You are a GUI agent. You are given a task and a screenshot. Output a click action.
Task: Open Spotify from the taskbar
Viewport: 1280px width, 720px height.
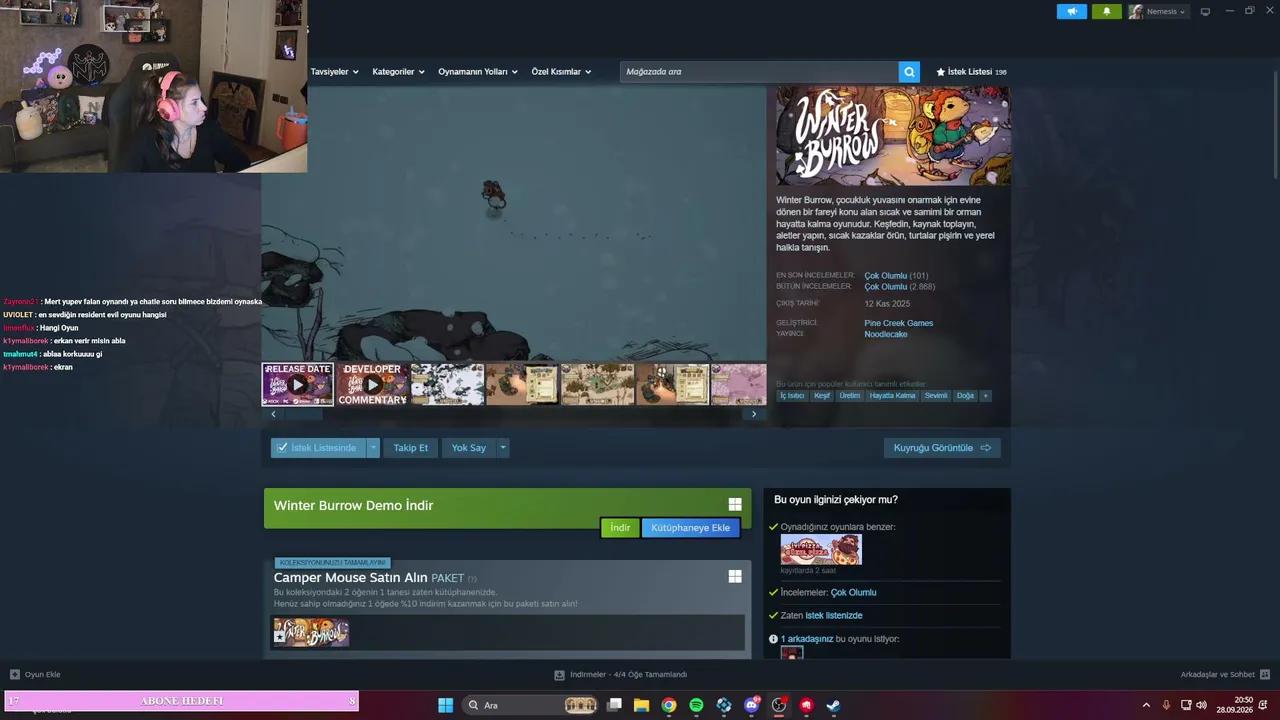pos(696,705)
